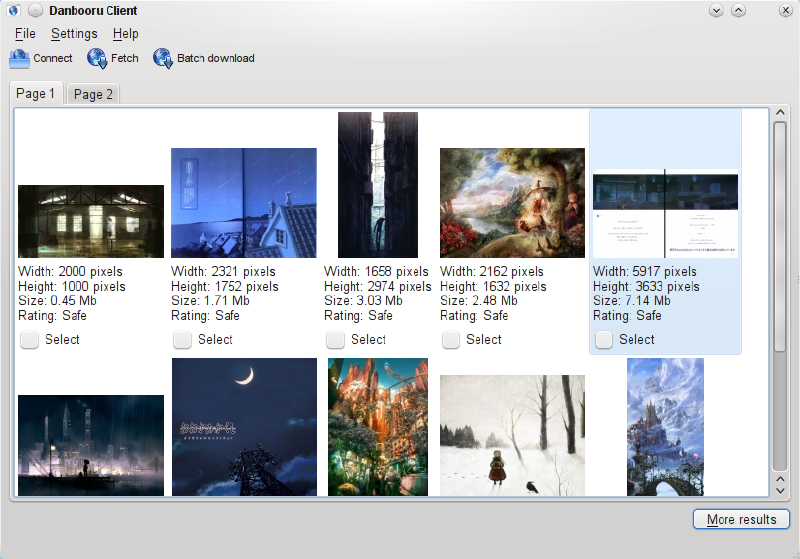Switch to the Page 1 tab
Viewport: 800px width, 559px height.
coord(36,93)
